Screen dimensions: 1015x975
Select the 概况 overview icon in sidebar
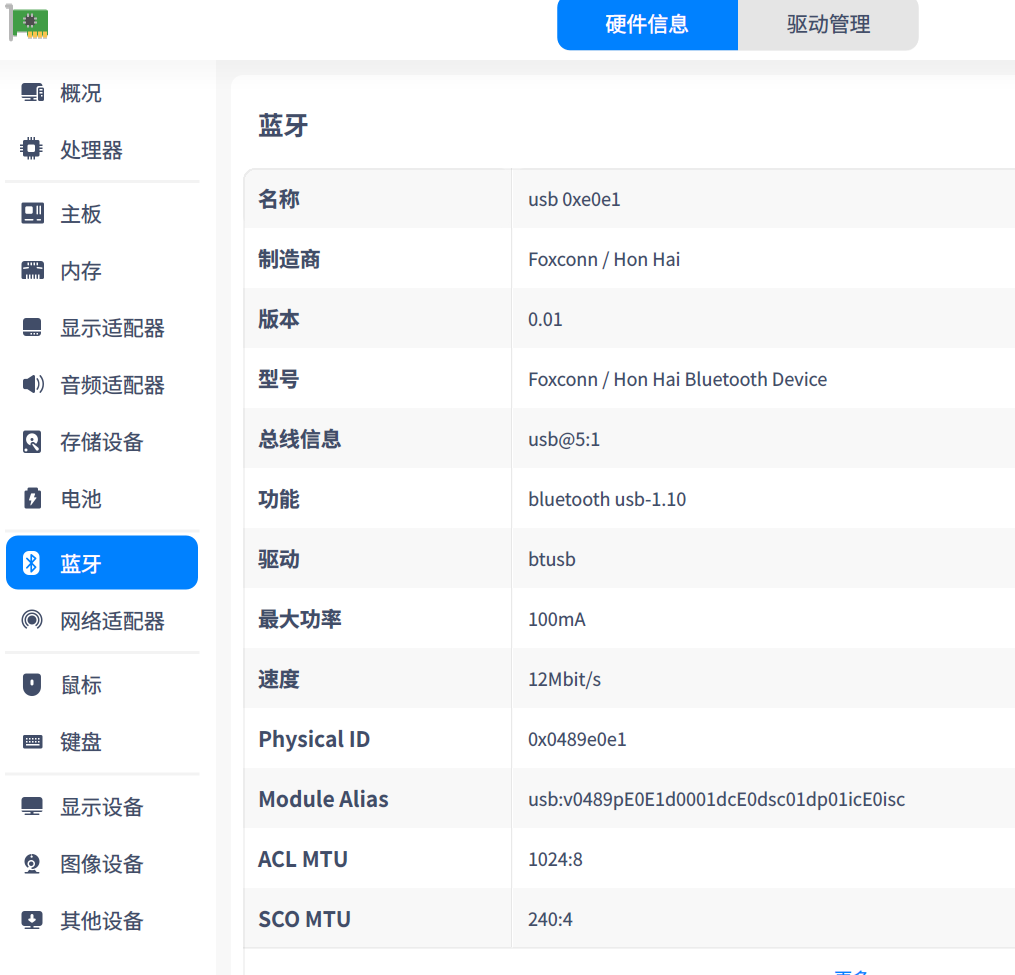(32, 93)
